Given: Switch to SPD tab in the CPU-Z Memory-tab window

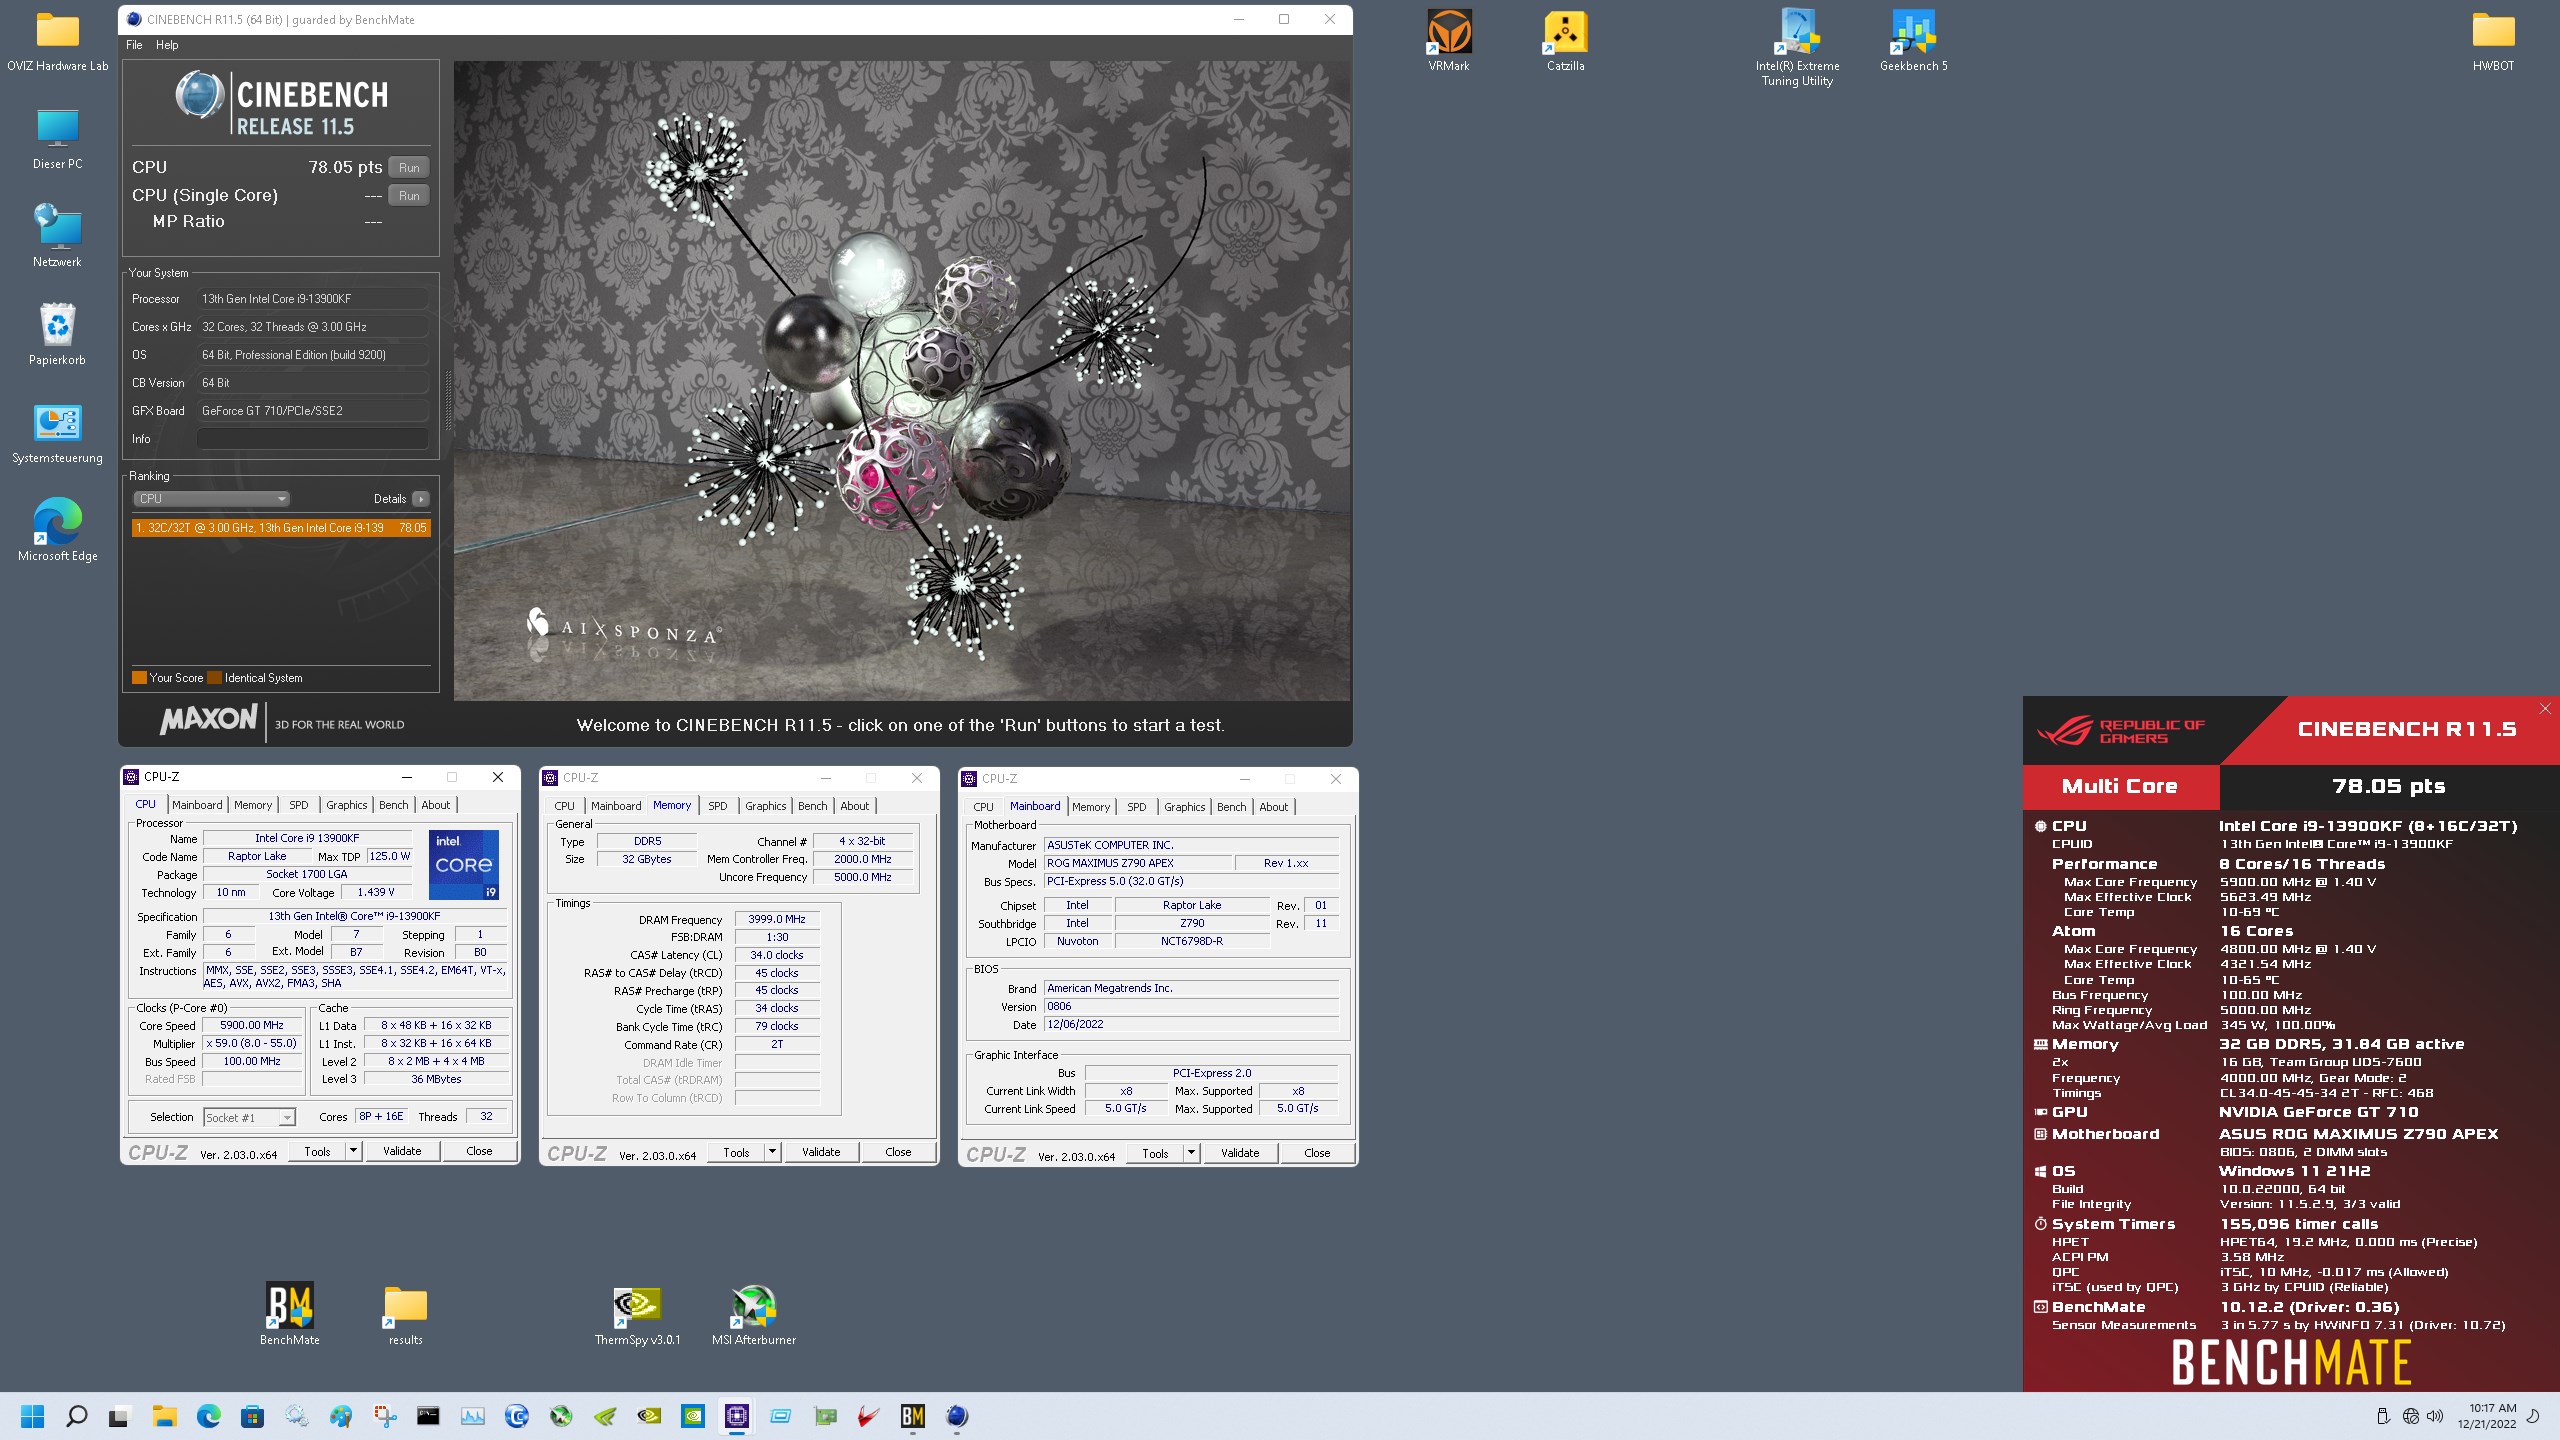Looking at the screenshot, I should coord(717,806).
